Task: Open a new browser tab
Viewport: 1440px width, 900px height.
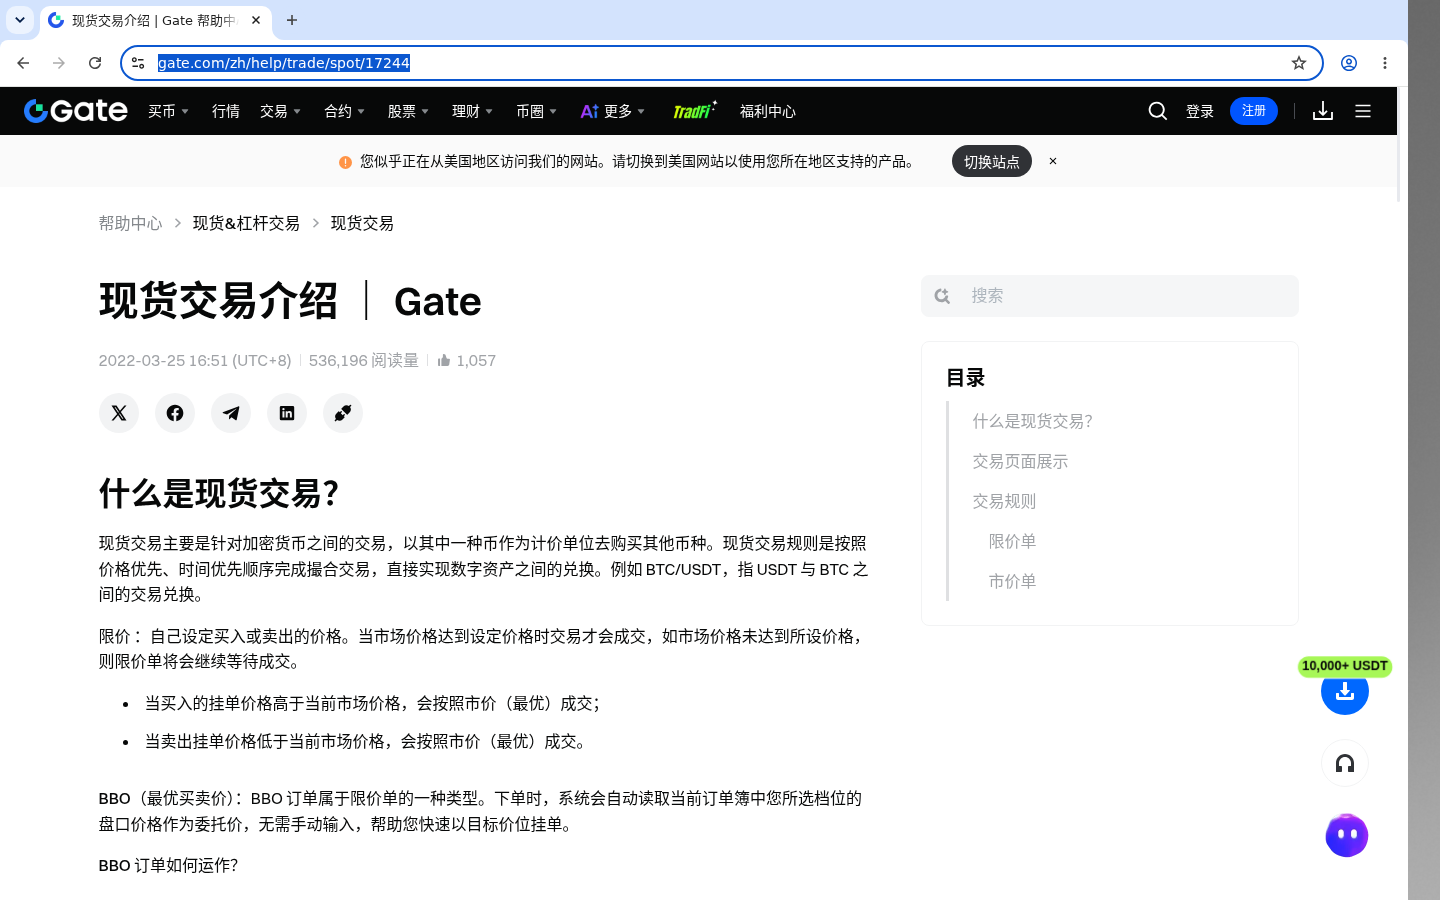Action: pyautogui.click(x=292, y=20)
